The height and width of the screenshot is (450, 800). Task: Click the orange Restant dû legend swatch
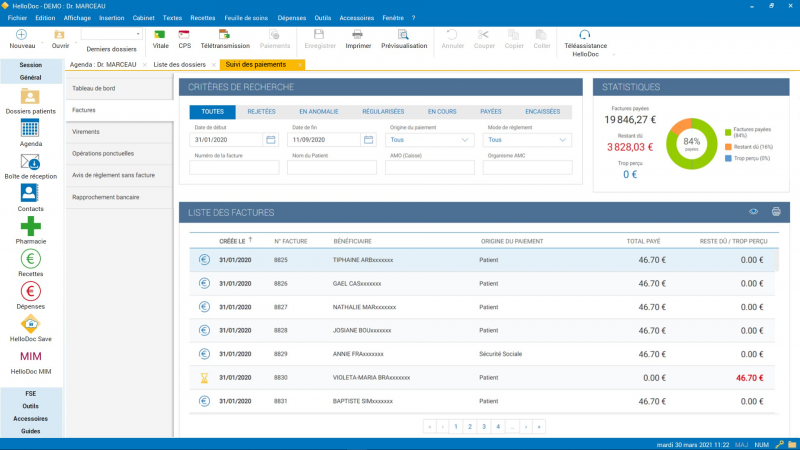pyautogui.click(x=728, y=147)
